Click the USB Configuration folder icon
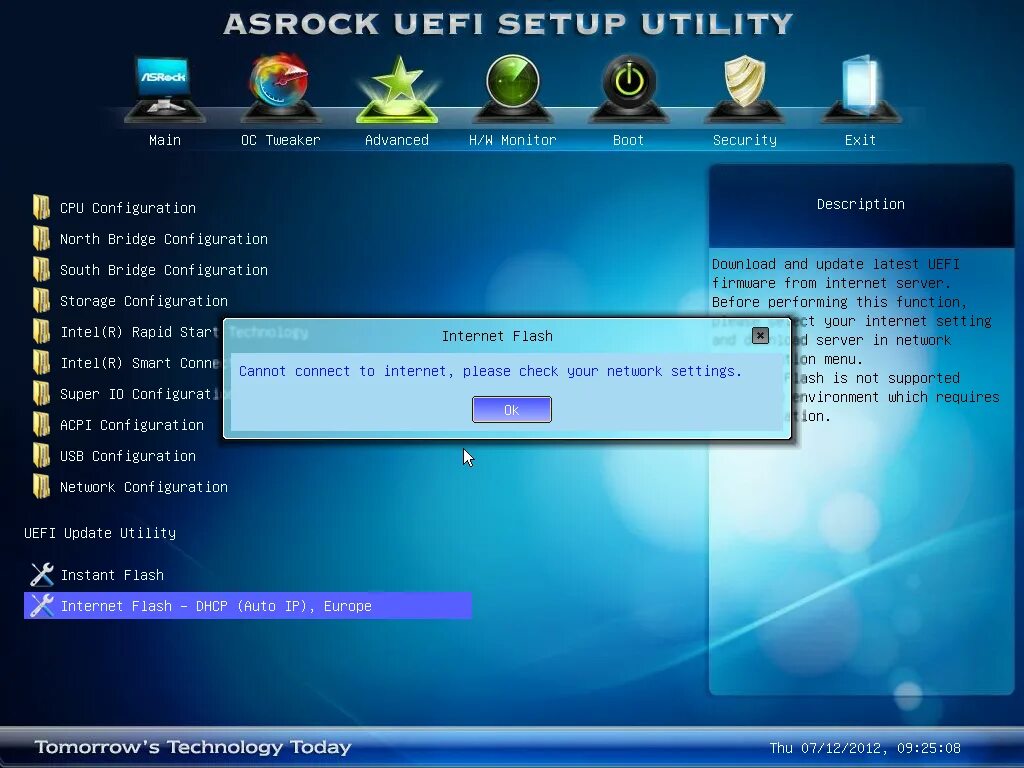The width and height of the screenshot is (1024, 768). coord(41,455)
